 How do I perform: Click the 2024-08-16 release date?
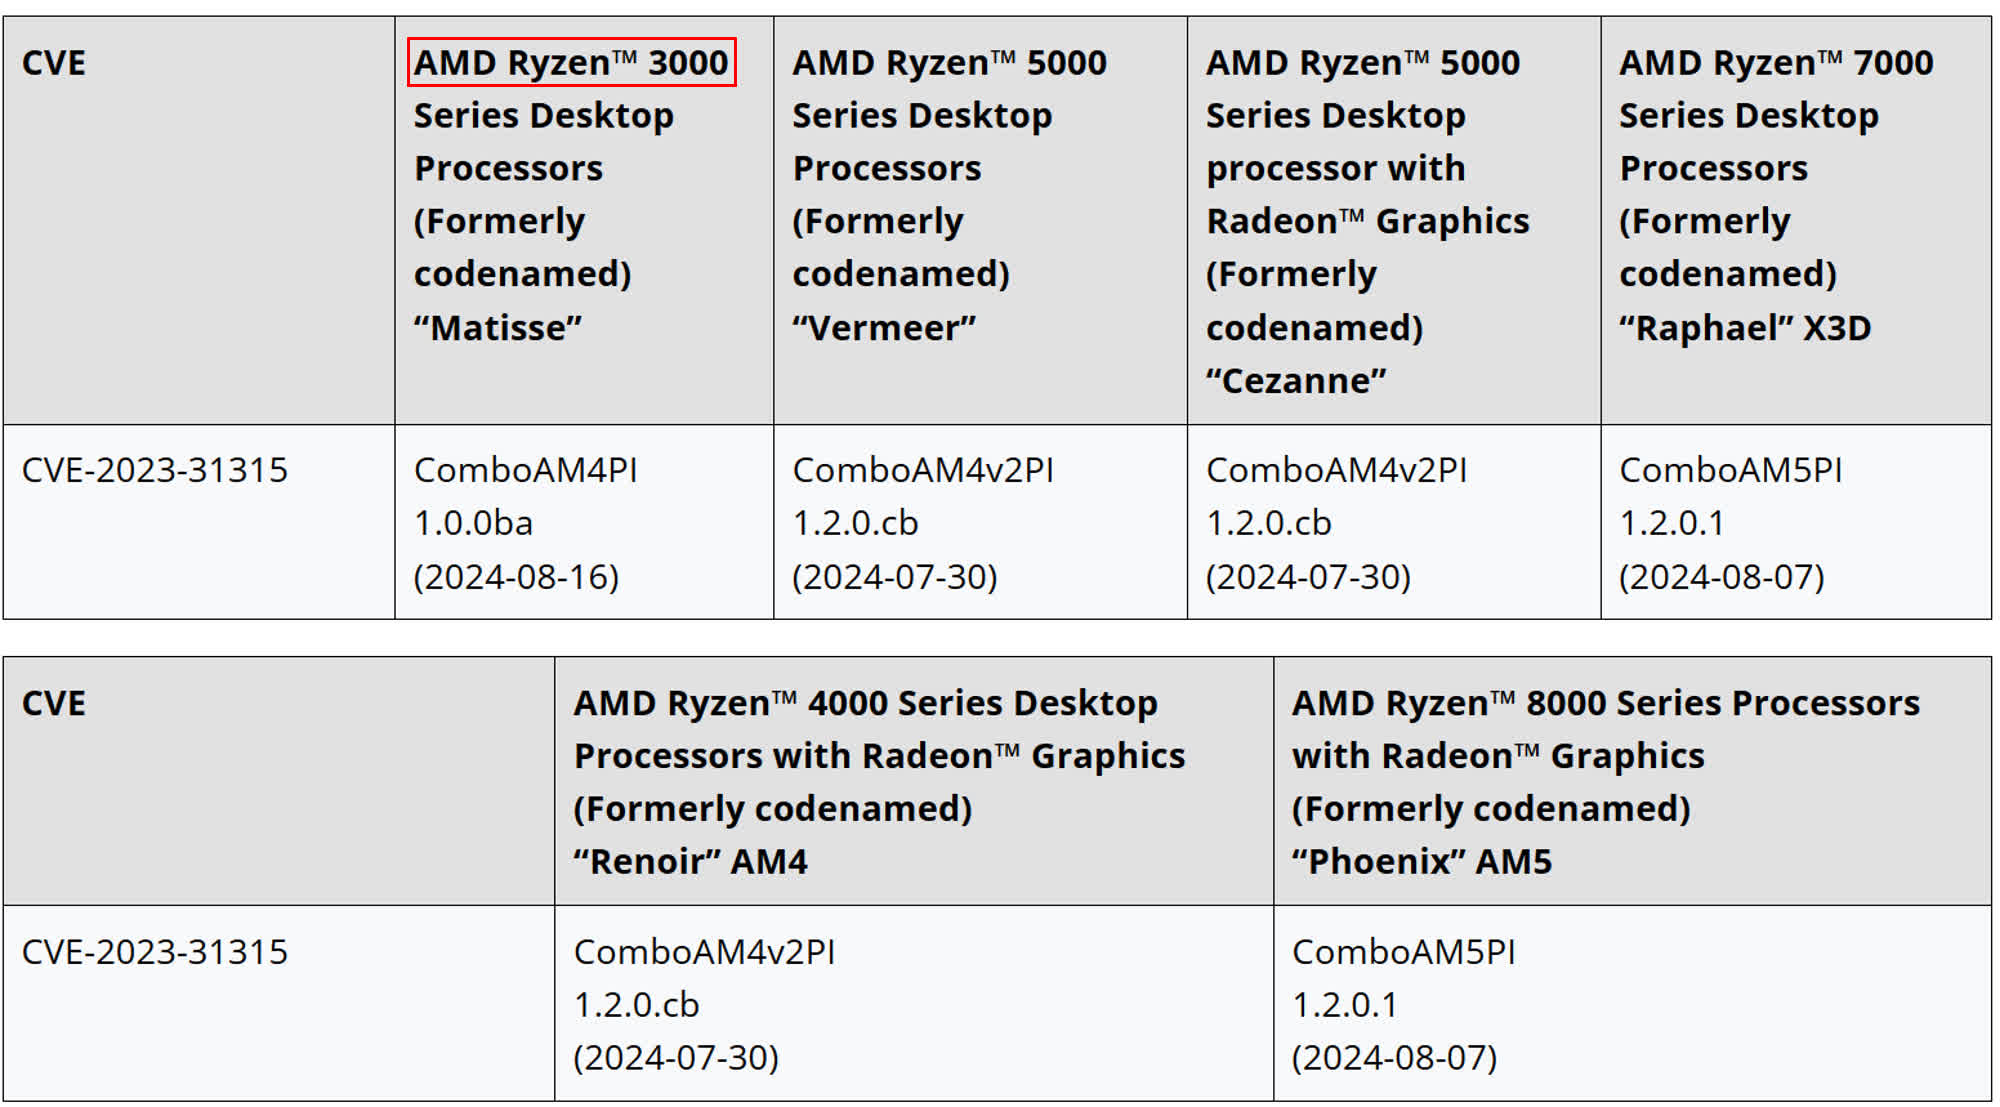tap(516, 577)
